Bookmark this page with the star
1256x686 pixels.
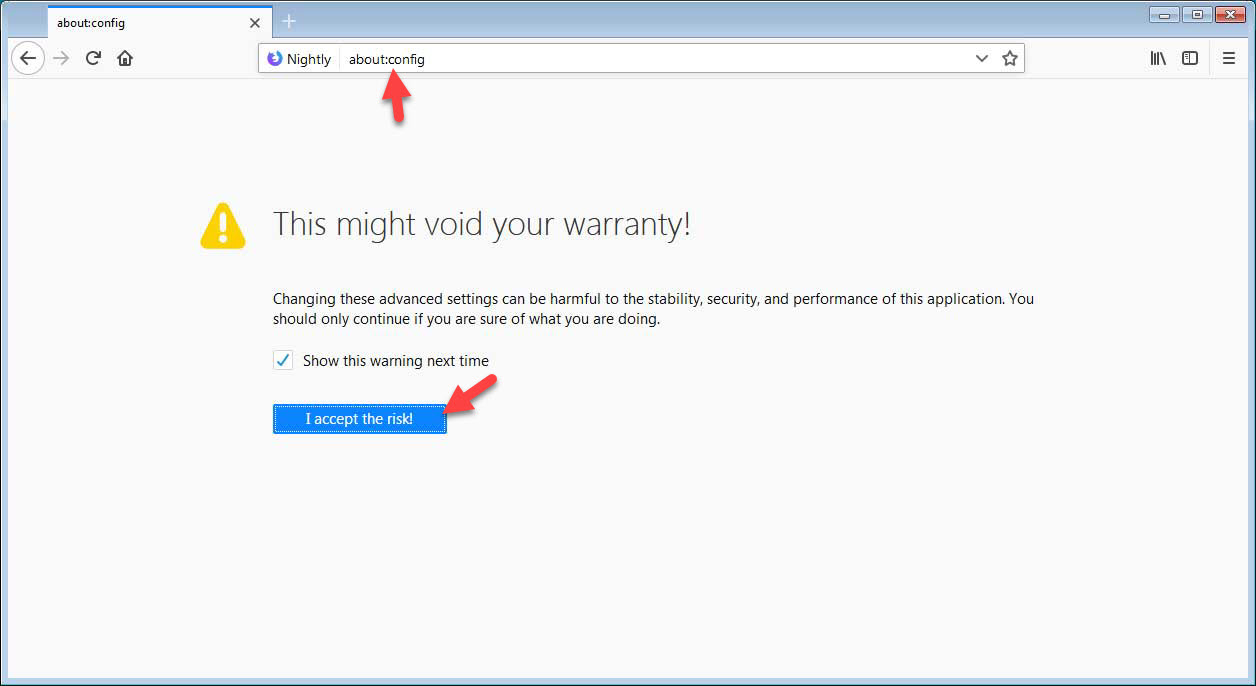pyautogui.click(x=1010, y=59)
